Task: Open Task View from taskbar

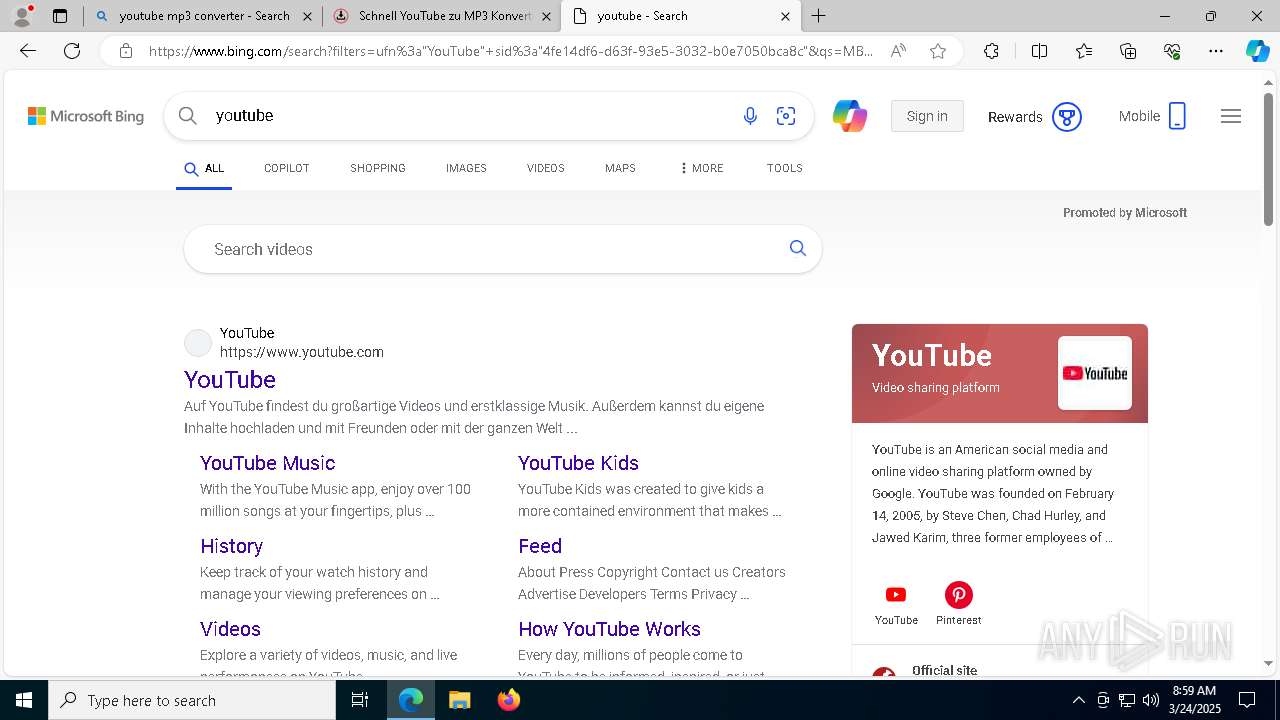Action: (360, 700)
